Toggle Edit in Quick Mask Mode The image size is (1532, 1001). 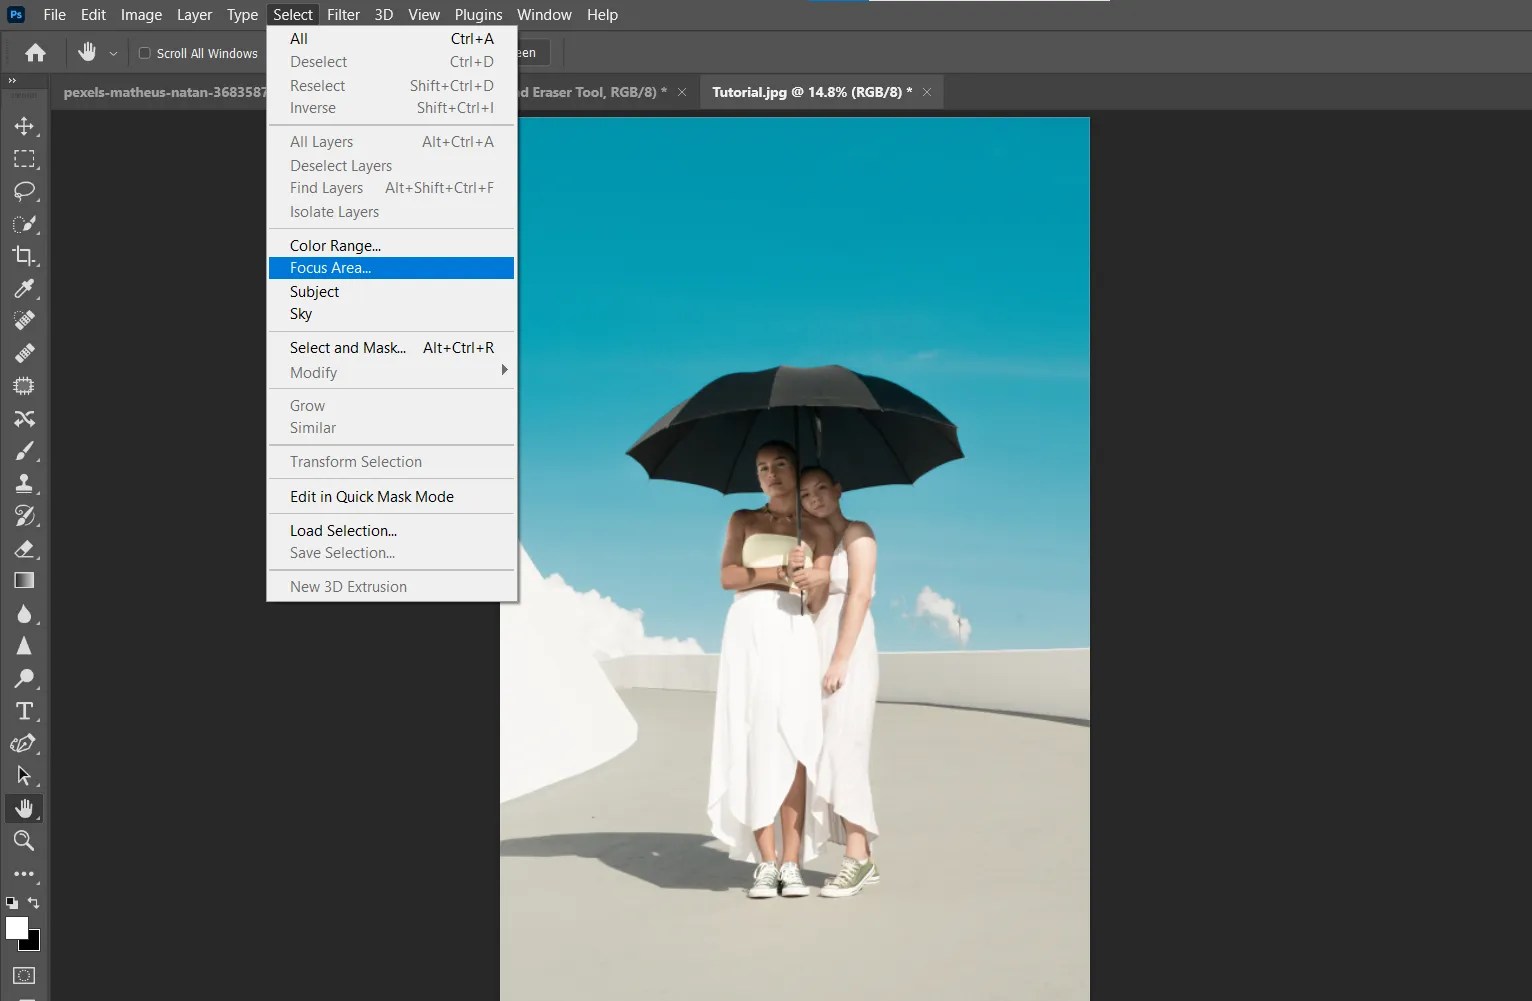(371, 496)
